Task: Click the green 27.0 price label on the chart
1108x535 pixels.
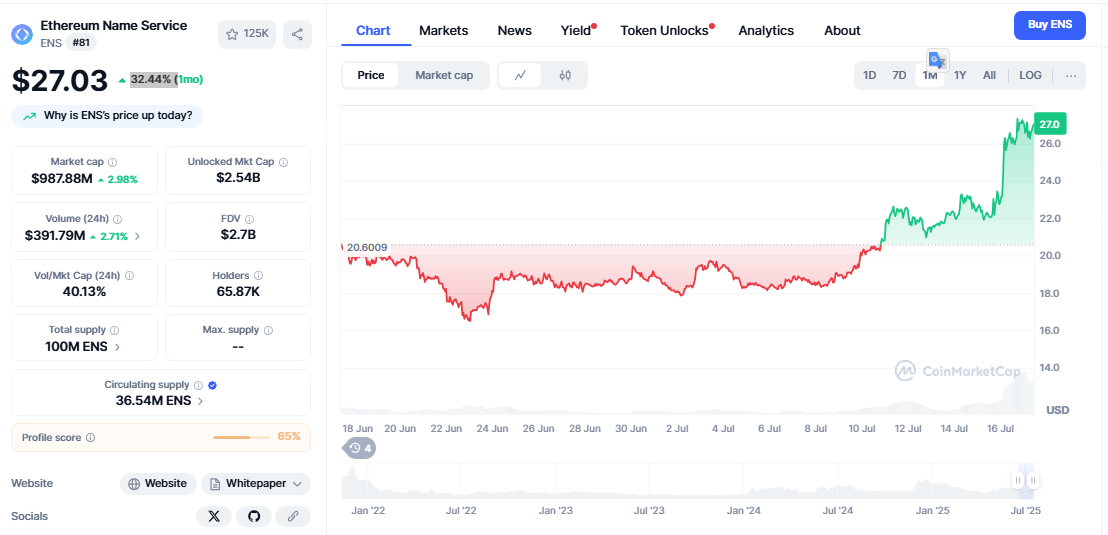Action: click(x=1049, y=124)
